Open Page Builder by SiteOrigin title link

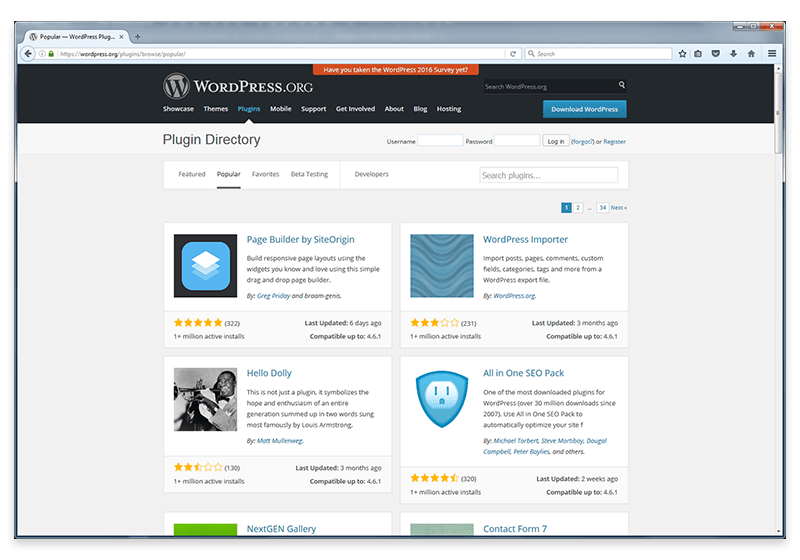300,239
